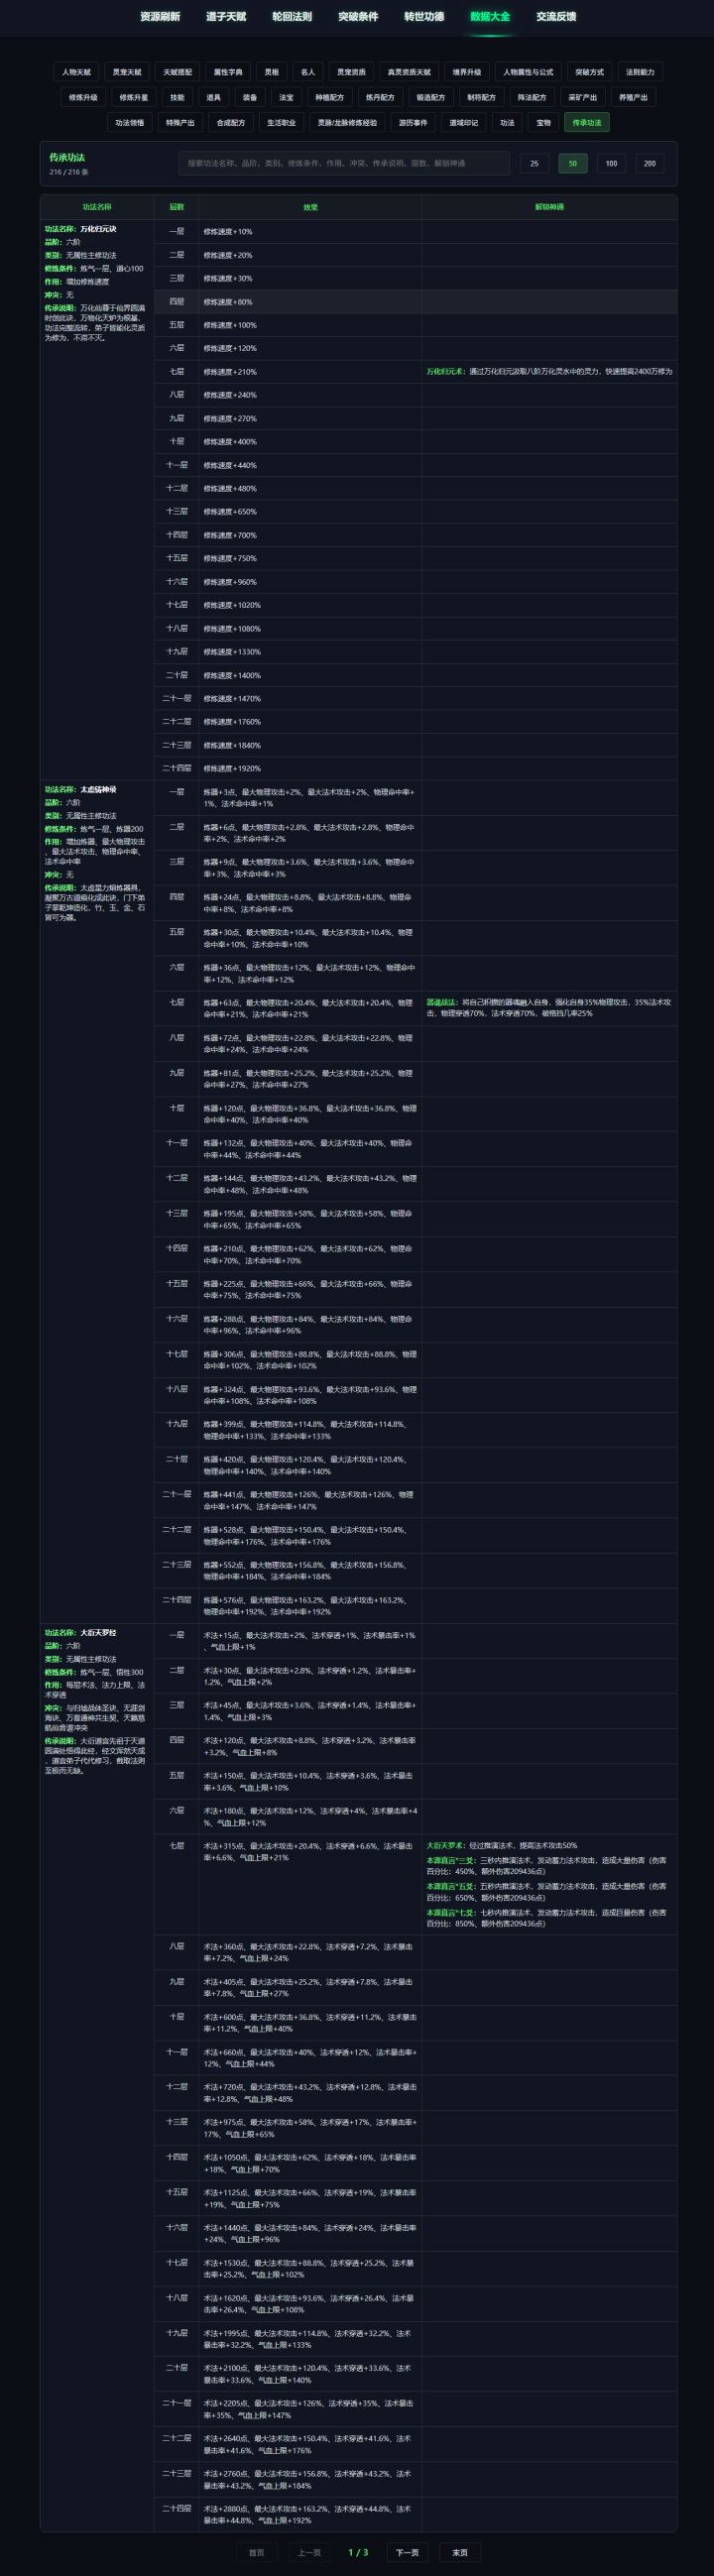The image size is (714, 2576).
Task: Open the 交流反馈 navigation tab
Action: [x=556, y=17]
